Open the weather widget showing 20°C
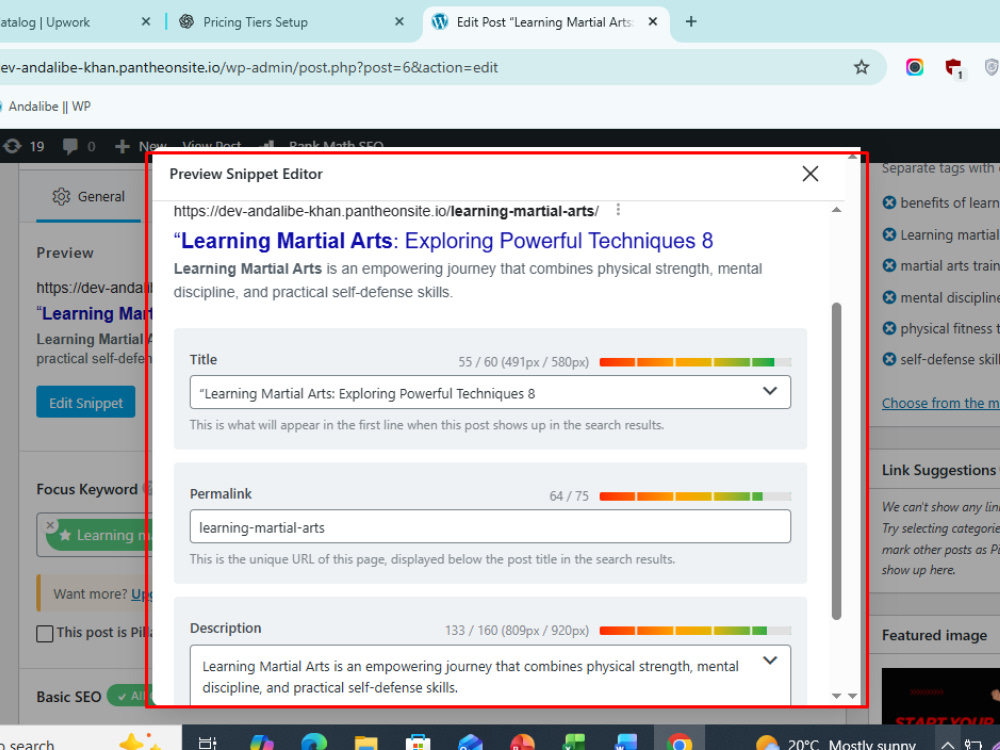The image size is (1000, 750). pyautogui.click(x=835, y=744)
